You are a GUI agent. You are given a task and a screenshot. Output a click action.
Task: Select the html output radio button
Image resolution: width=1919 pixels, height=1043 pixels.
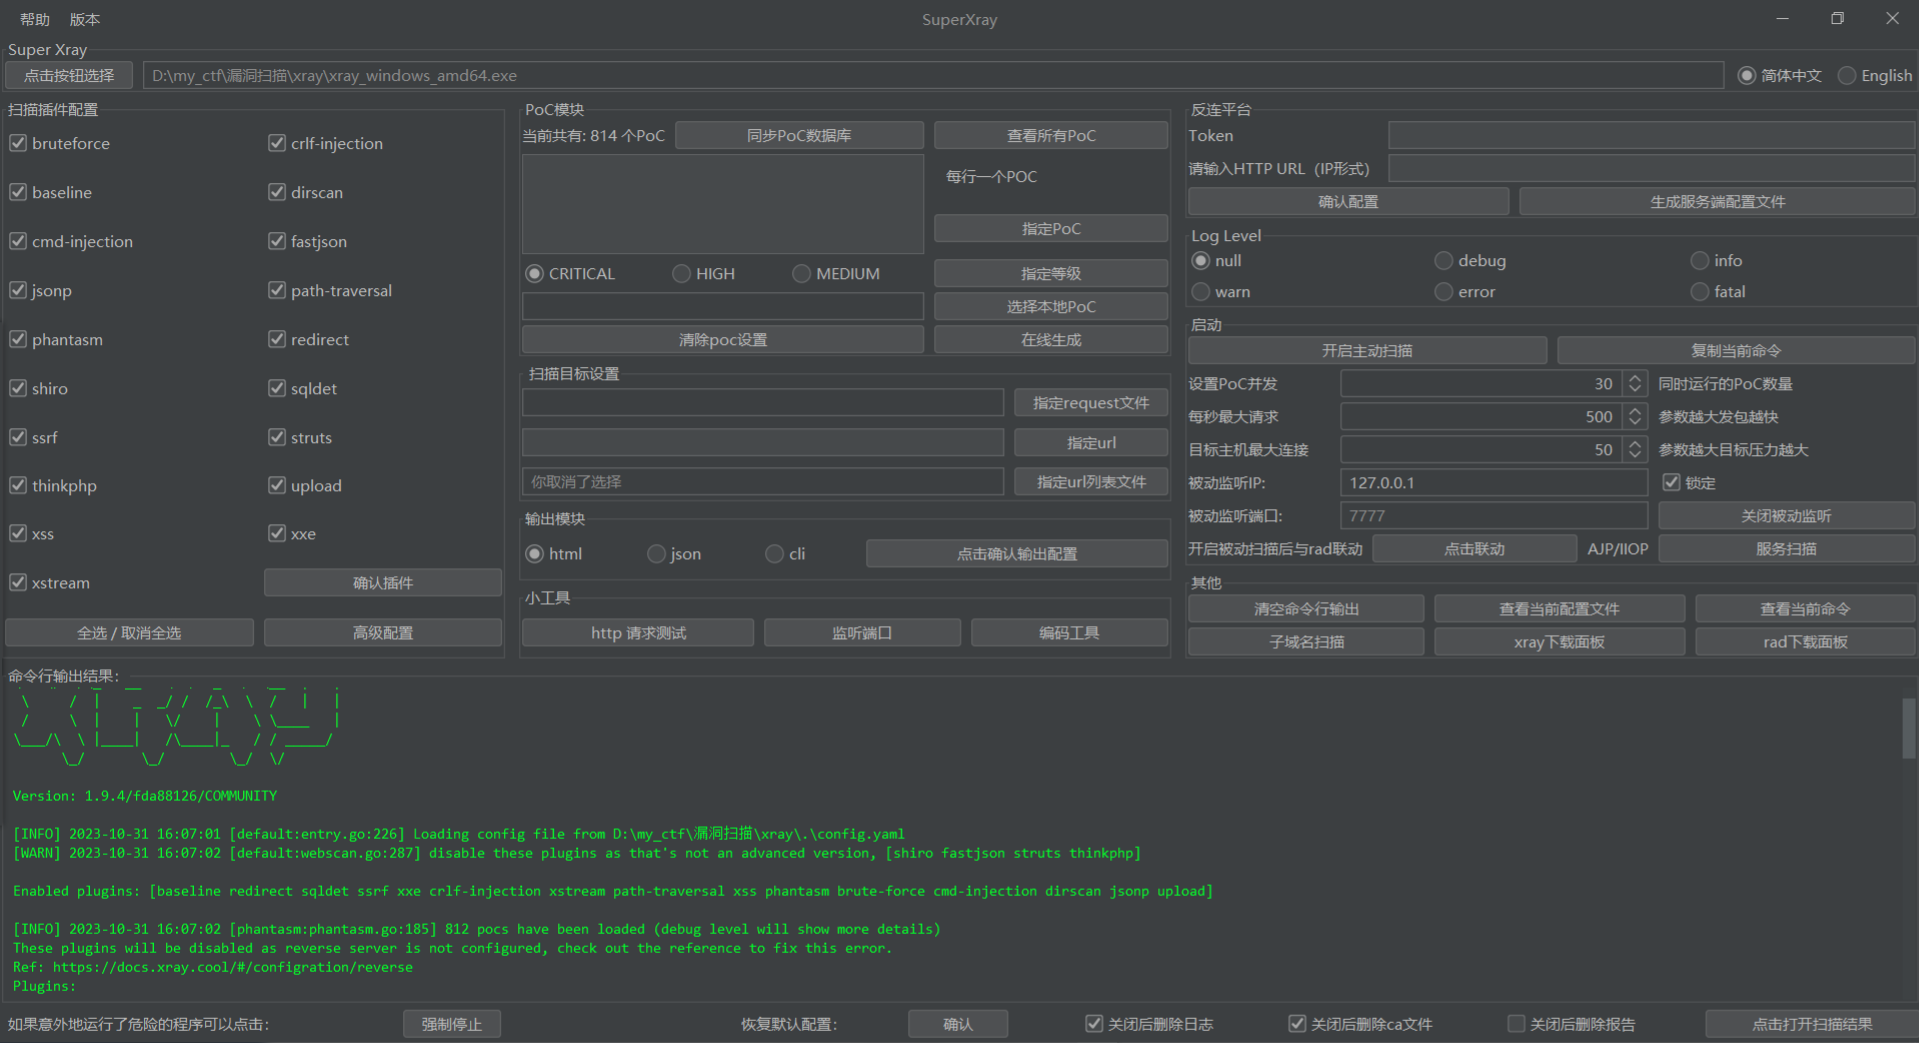tap(535, 553)
